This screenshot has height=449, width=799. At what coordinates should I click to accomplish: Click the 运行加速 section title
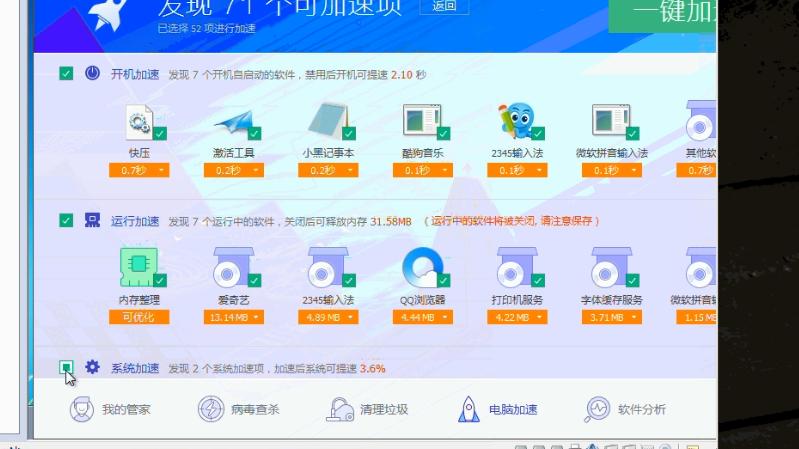[135, 221]
